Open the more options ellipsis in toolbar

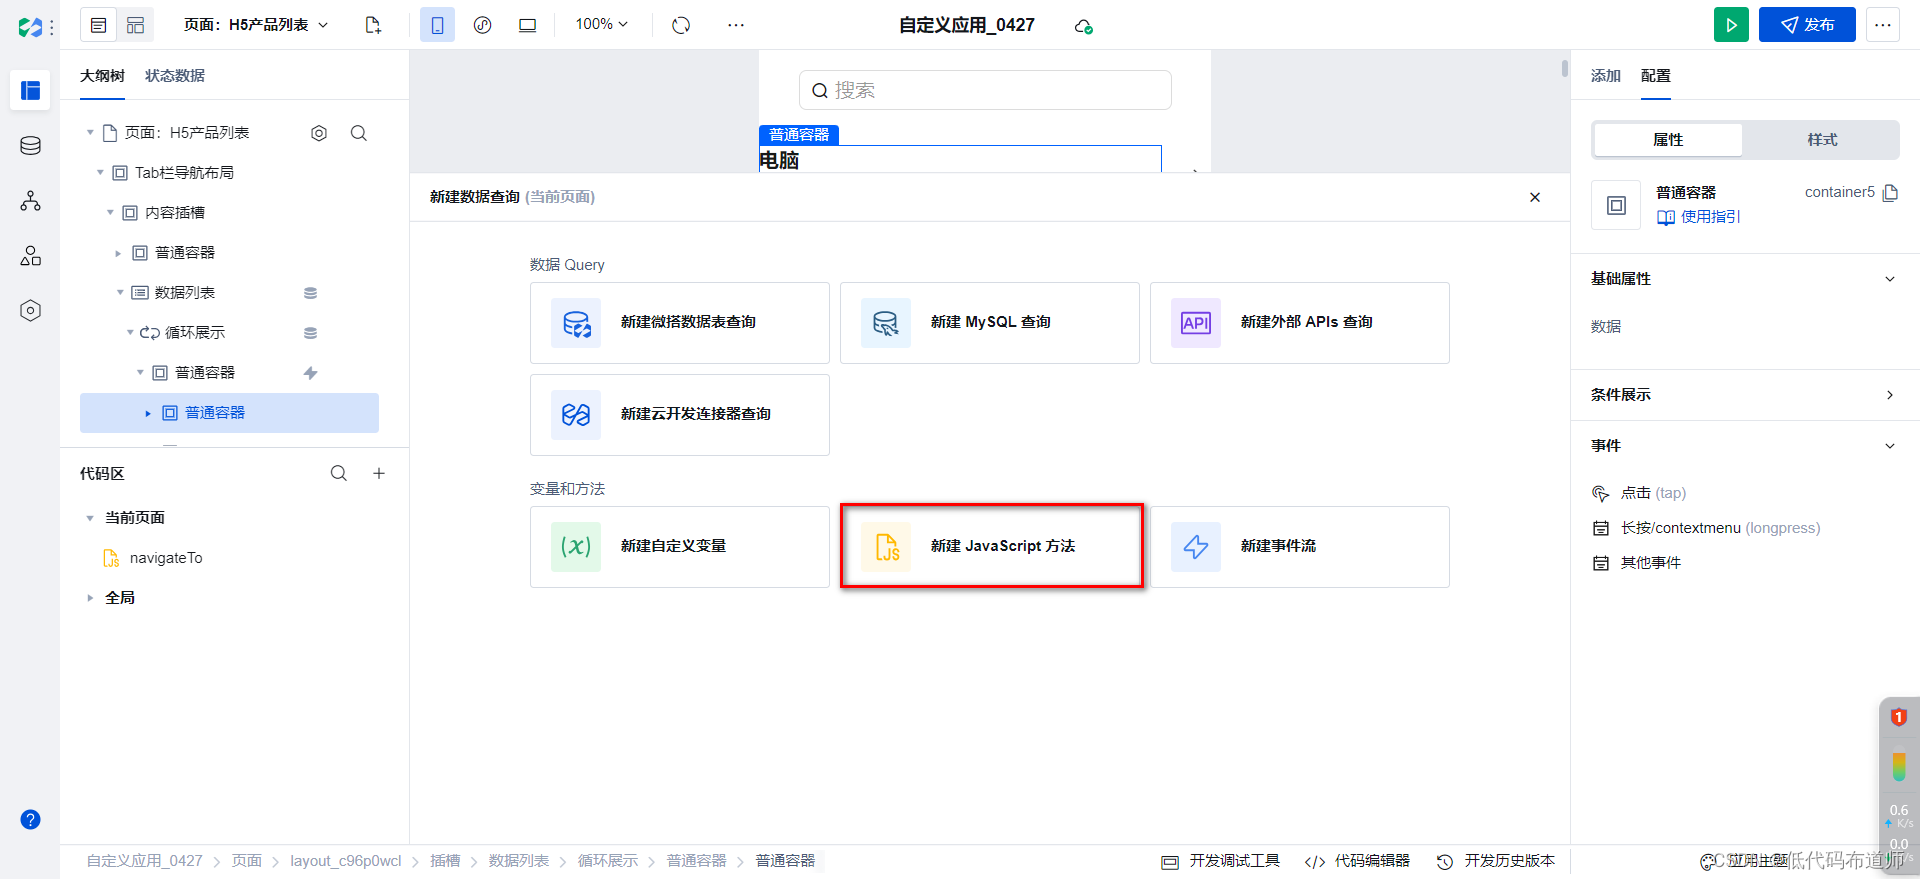click(x=736, y=25)
